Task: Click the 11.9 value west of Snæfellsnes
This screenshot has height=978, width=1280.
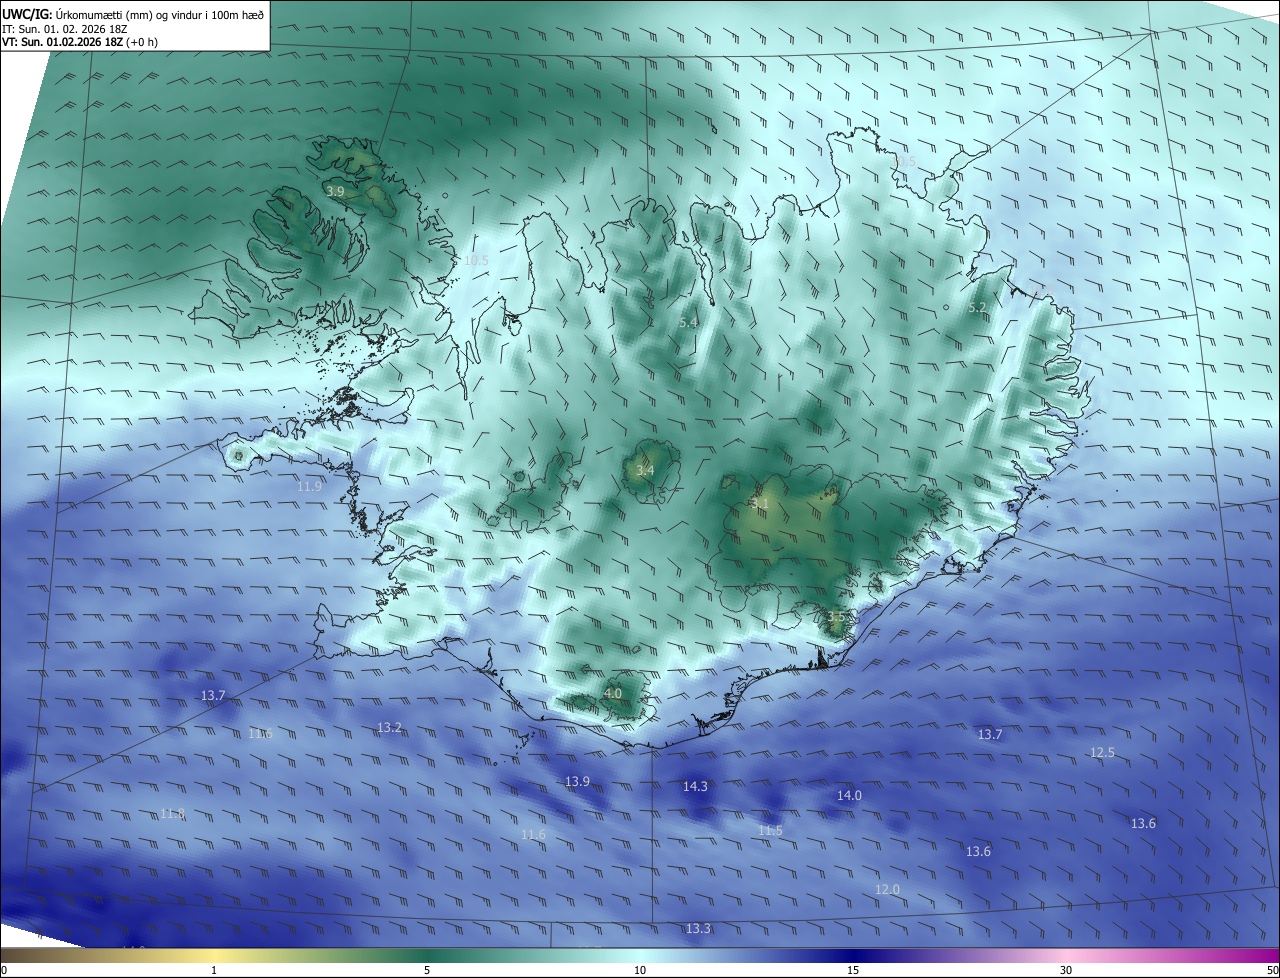Action: [x=310, y=486]
